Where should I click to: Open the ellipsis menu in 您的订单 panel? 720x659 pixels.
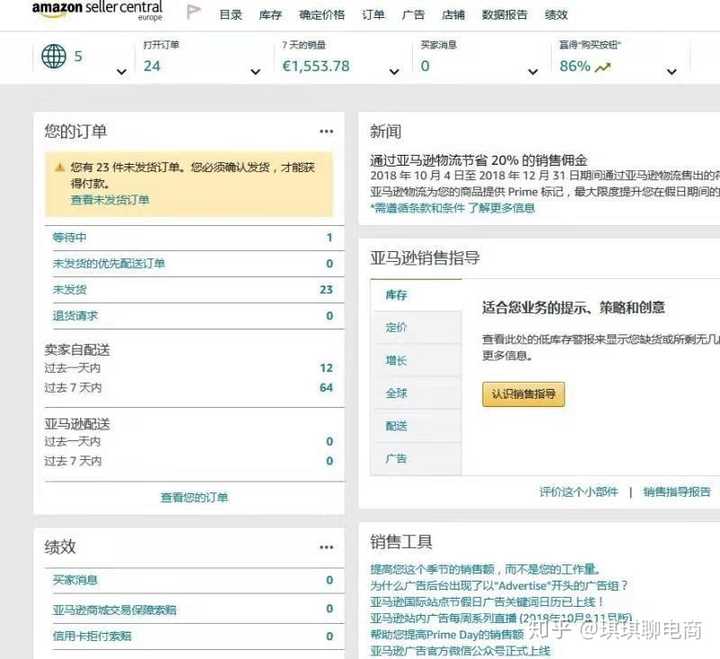pos(326,131)
